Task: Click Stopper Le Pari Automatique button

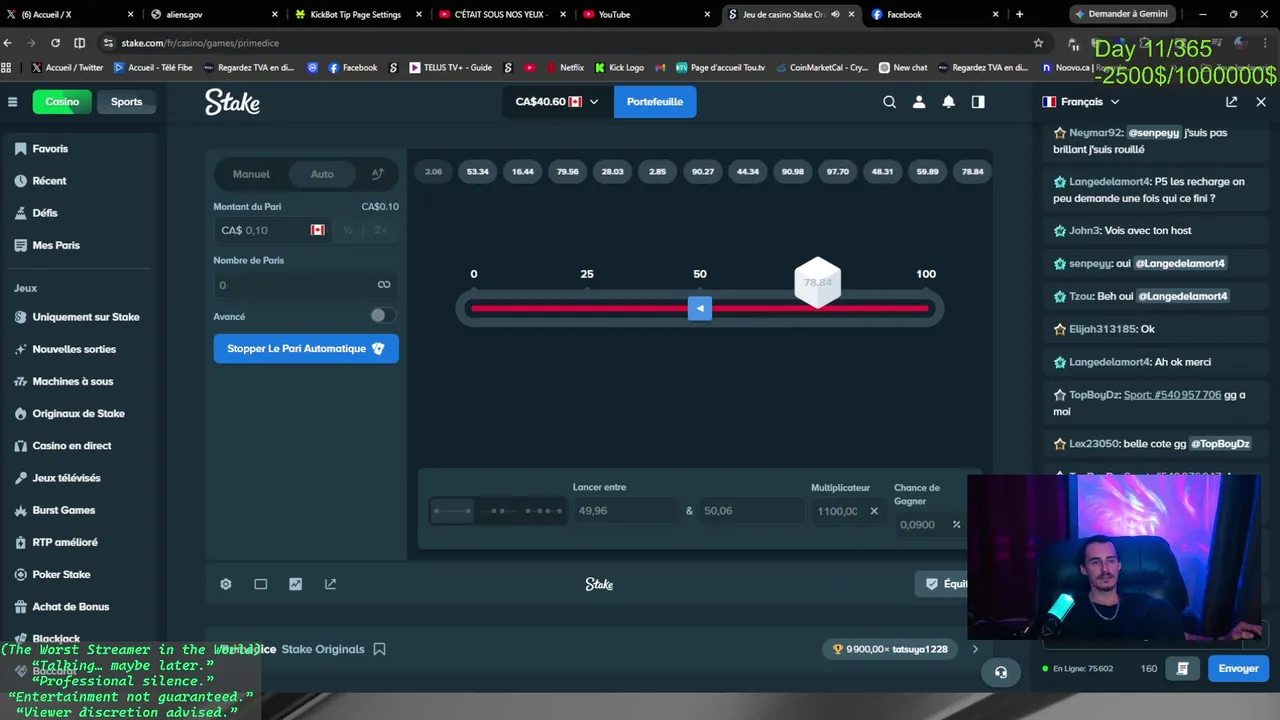Action: tap(306, 348)
